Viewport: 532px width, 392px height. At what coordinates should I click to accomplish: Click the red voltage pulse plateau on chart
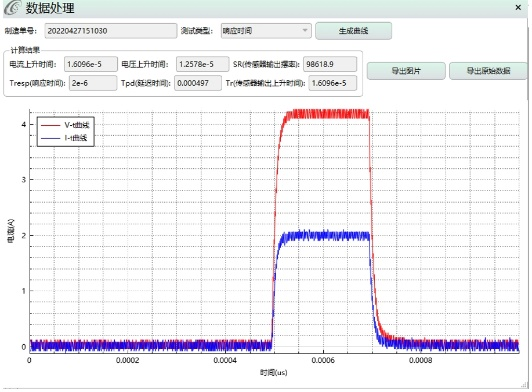point(326,114)
